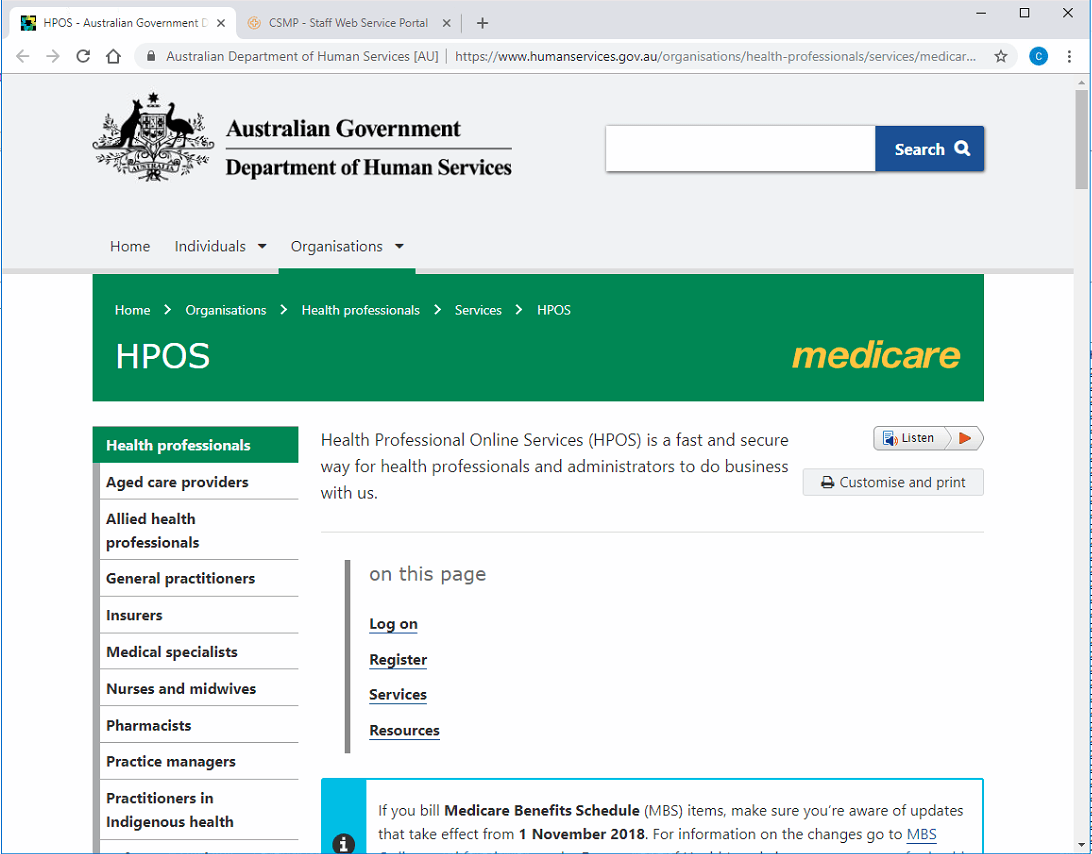Open Health professionals breadcrumb link
The image size is (1092, 854).
360,310
